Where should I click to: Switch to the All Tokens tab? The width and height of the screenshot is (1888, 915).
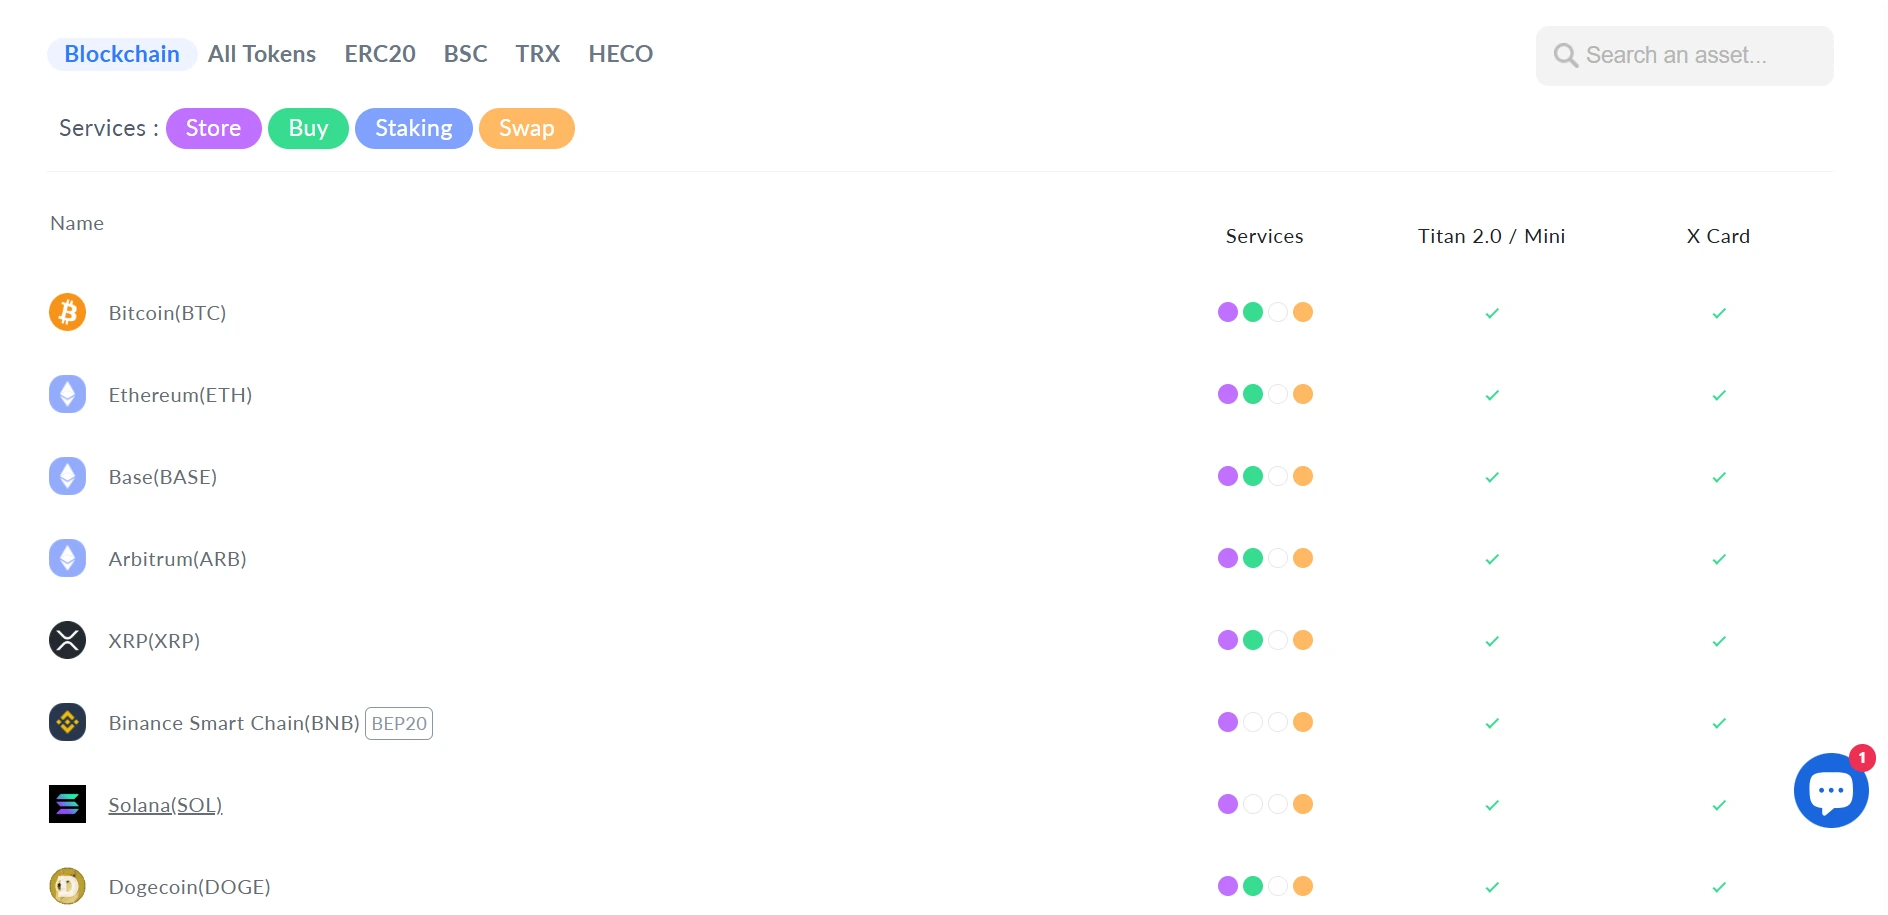coord(262,54)
